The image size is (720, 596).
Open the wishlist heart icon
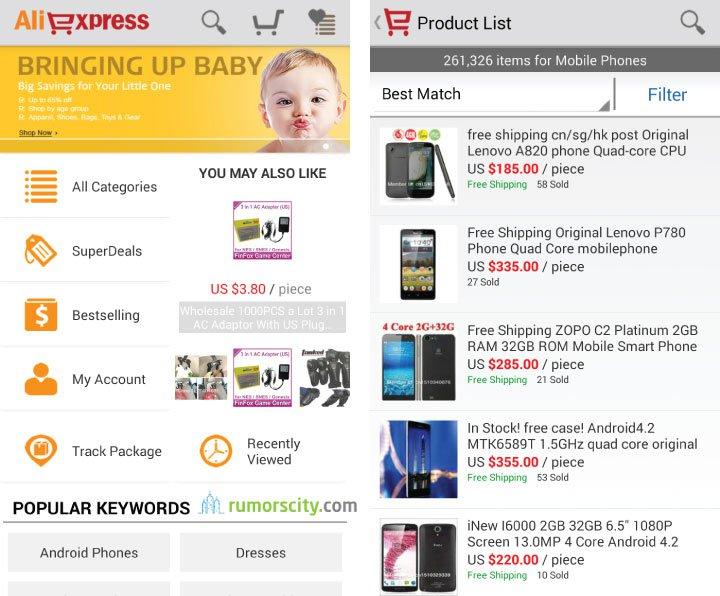322,22
